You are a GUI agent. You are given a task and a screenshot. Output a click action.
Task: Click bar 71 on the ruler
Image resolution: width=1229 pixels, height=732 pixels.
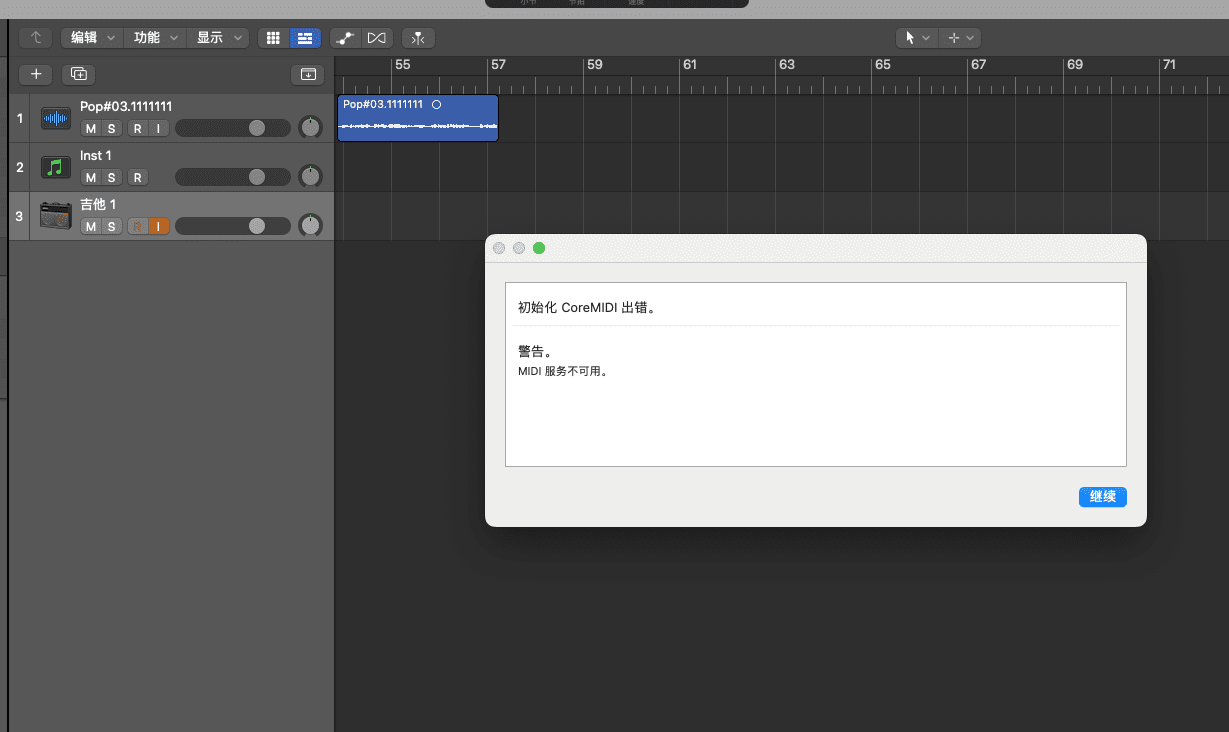tap(1169, 65)
